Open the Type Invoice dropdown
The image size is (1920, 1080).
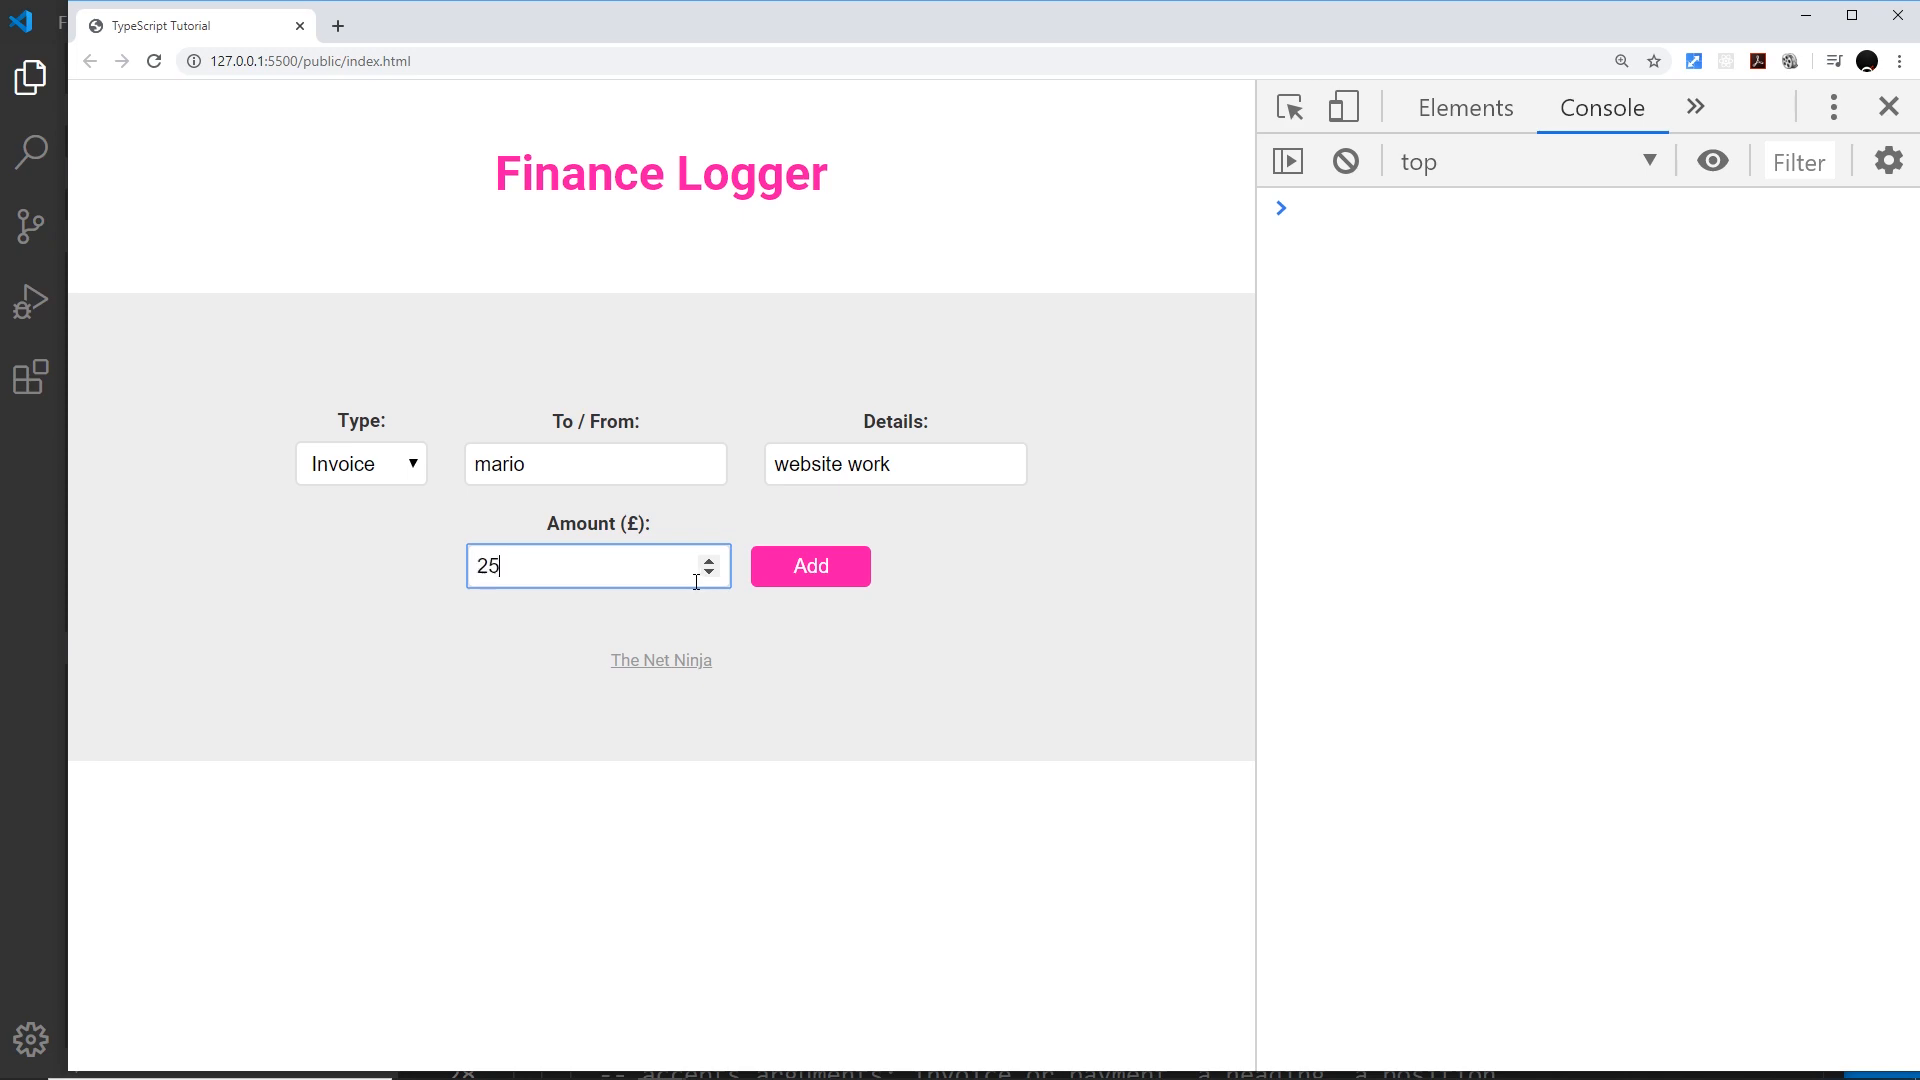coord(361,464)
